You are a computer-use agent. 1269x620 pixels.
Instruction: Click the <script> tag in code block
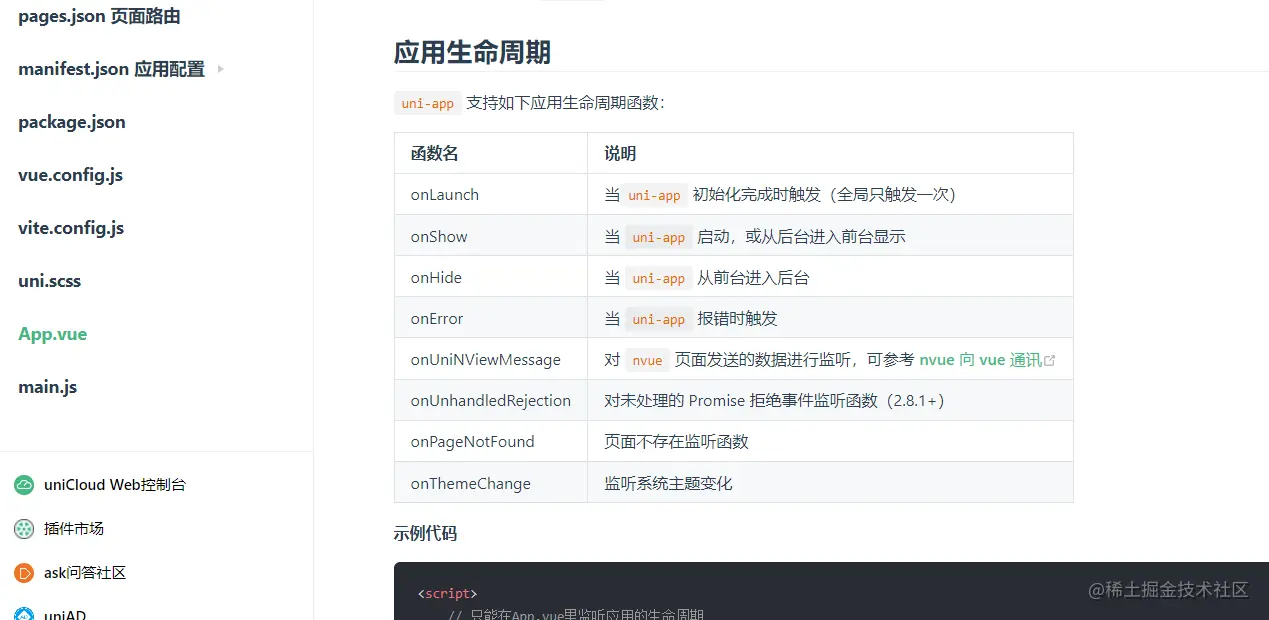click(448, 593)
